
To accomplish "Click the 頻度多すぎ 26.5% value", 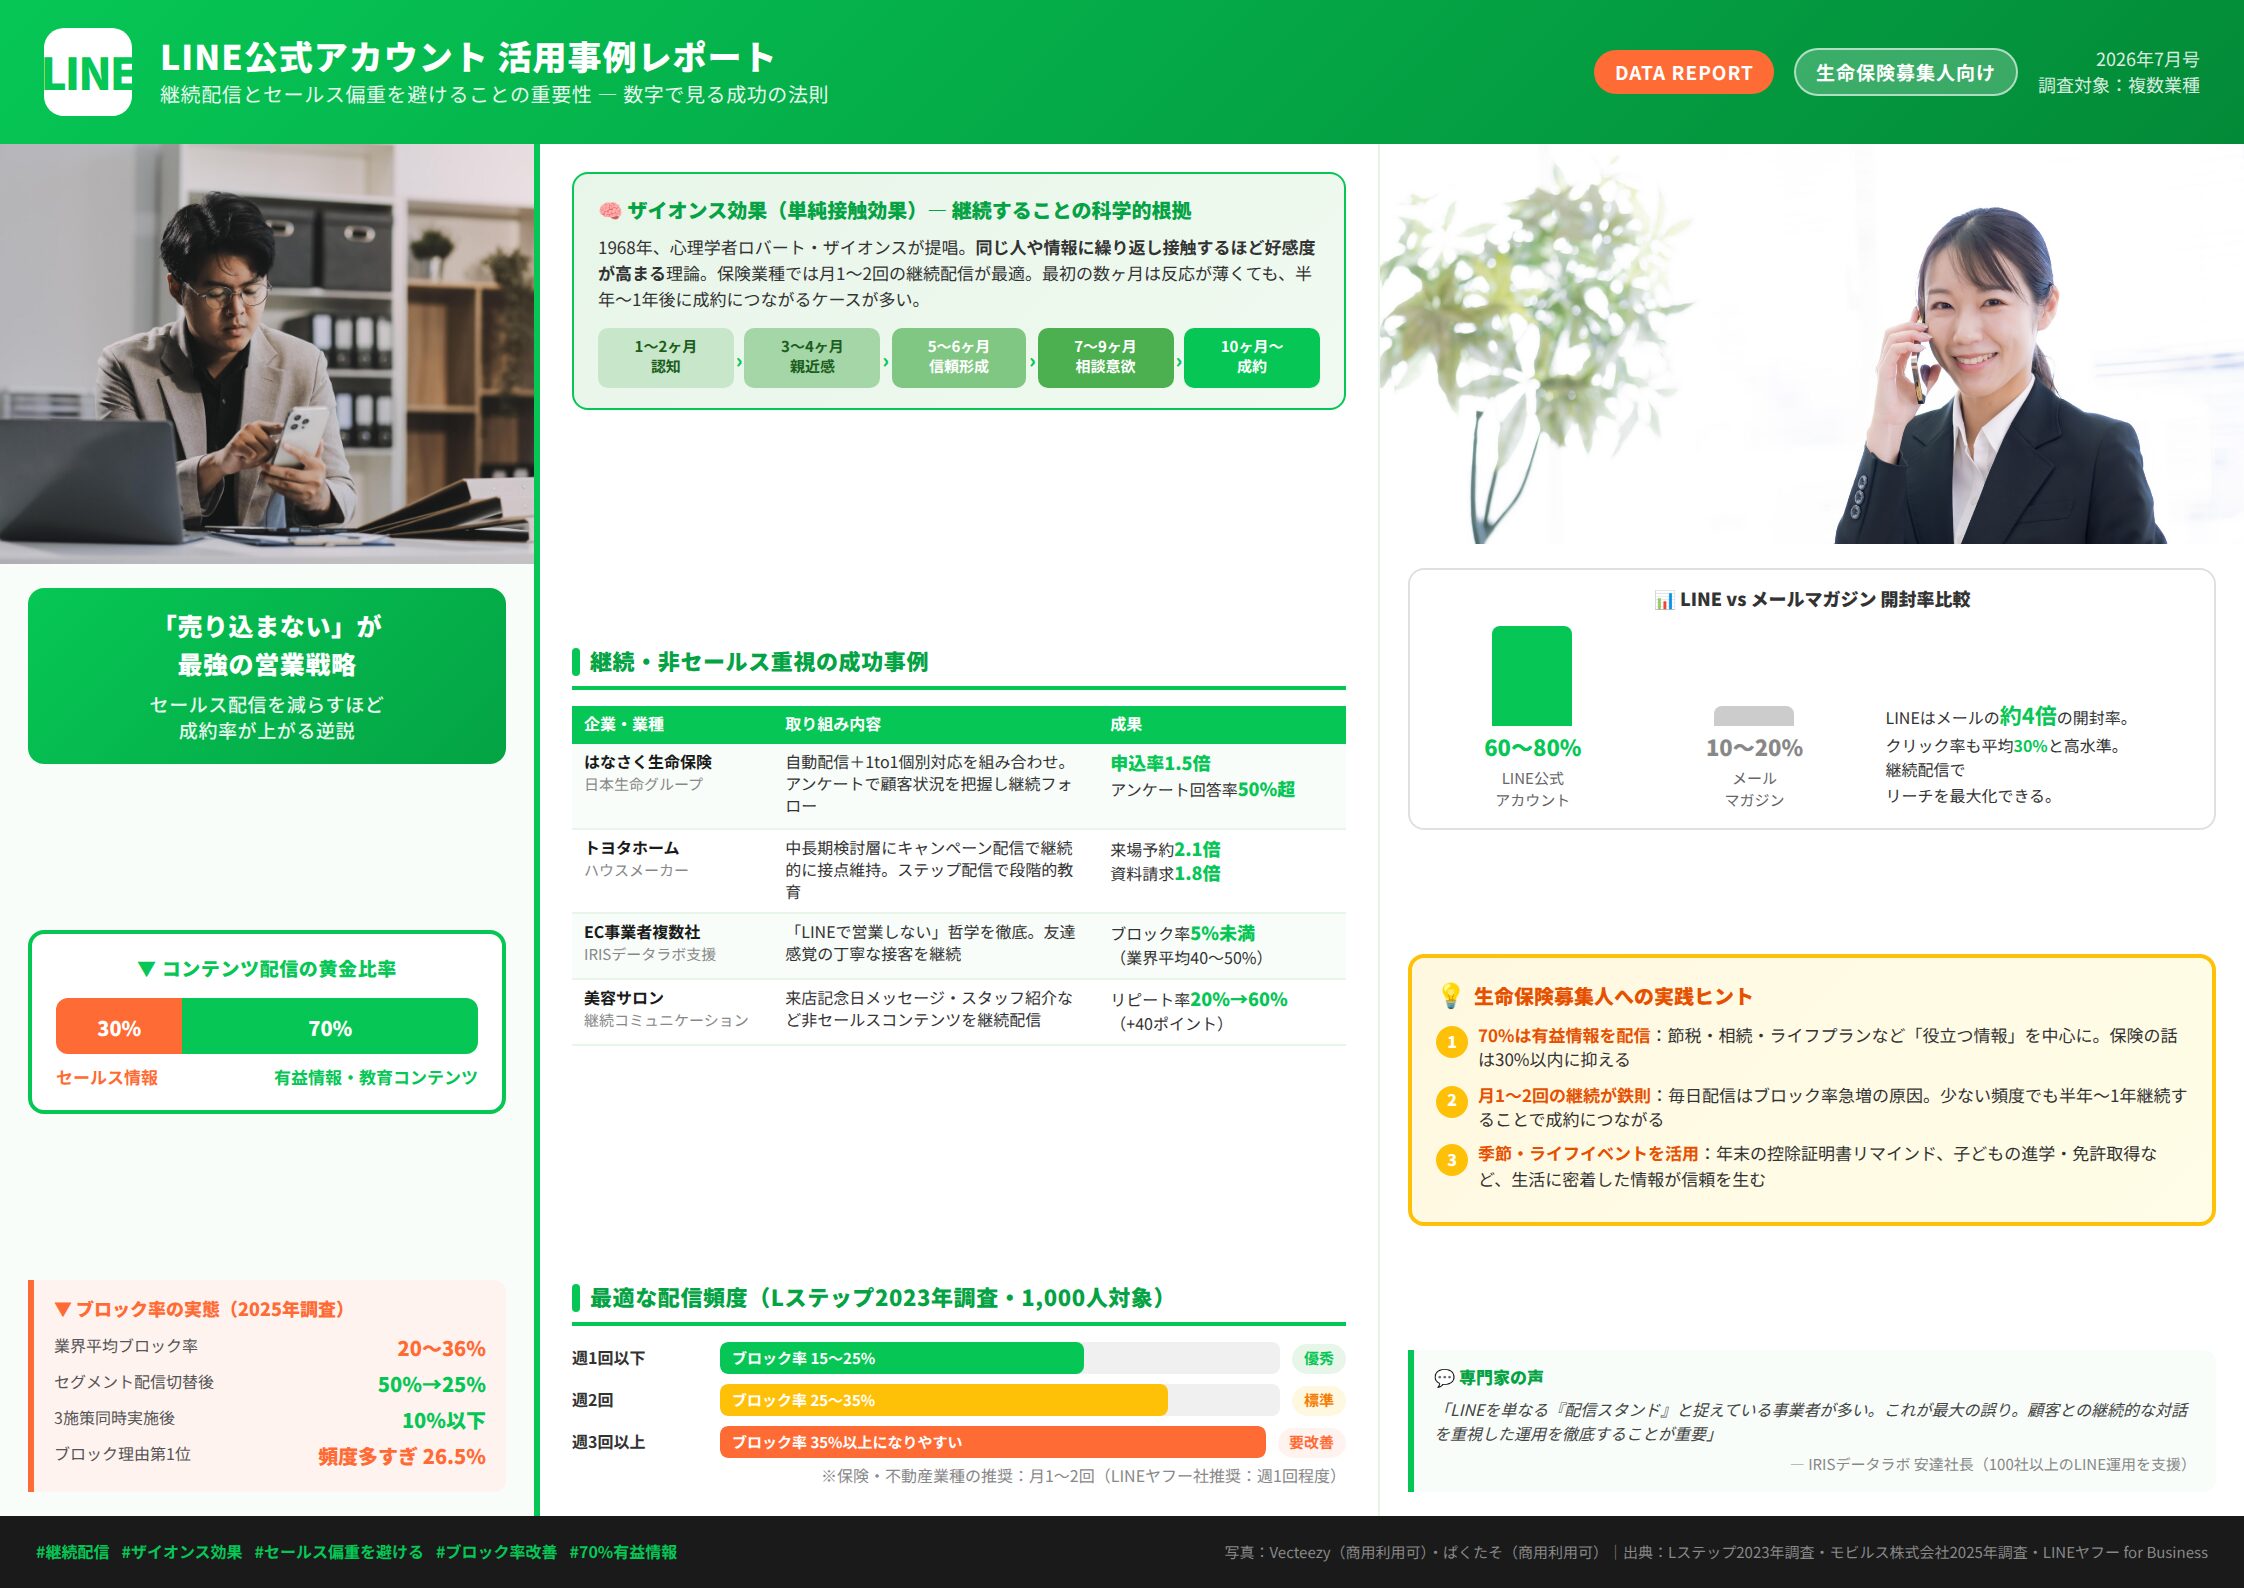I will point(402,1456).
